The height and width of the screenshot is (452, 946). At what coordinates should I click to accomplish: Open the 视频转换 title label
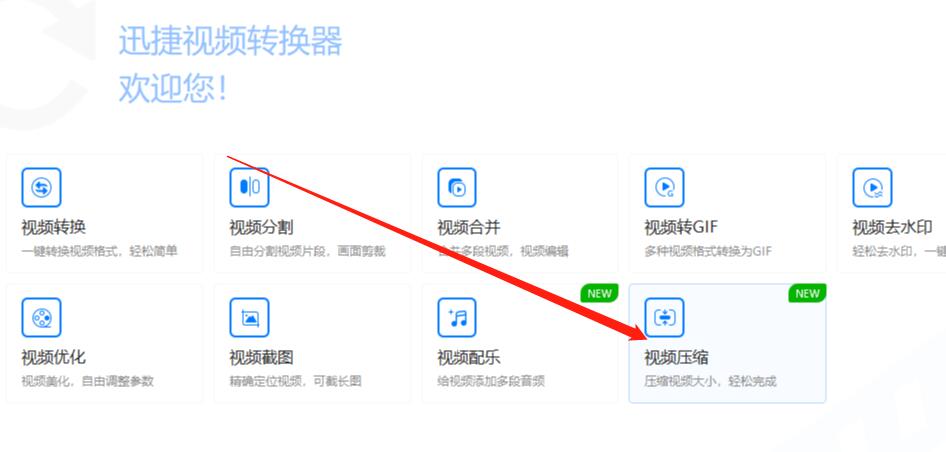(x=54, y=227)
